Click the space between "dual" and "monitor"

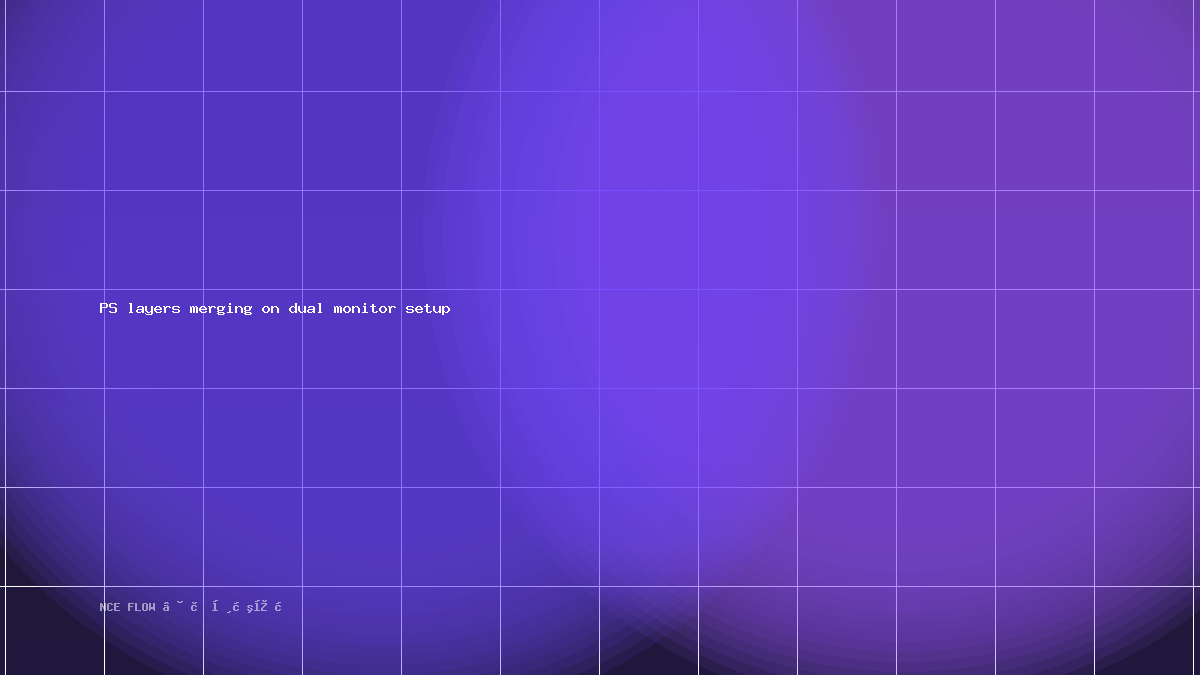tap(329, 308)
